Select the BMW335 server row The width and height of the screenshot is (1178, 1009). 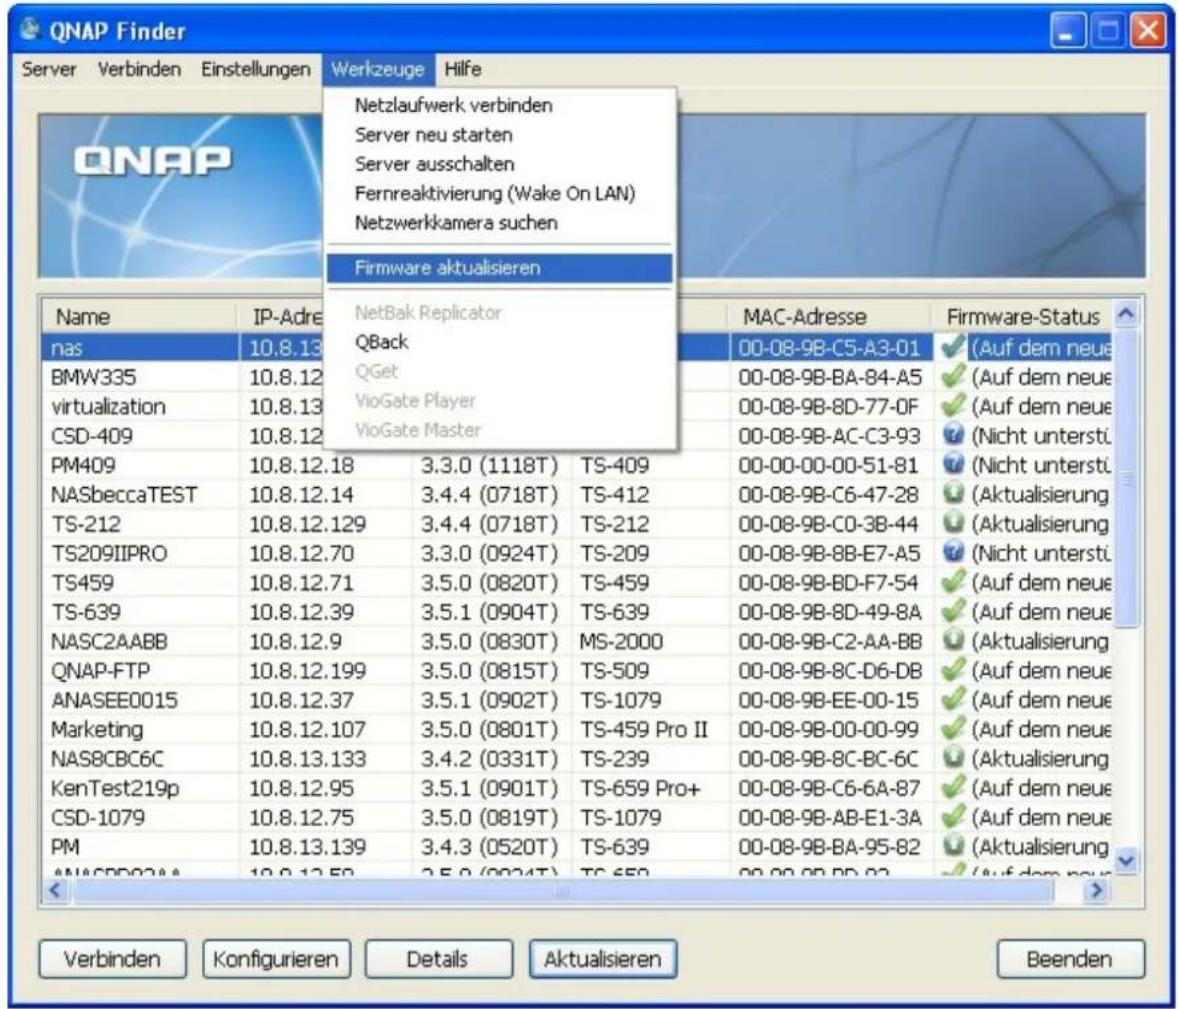click(x=577, y=376)
